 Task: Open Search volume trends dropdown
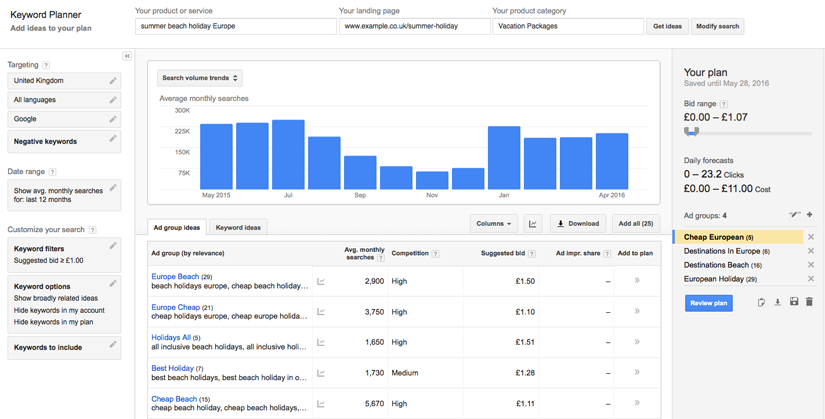tap(199, 78)
